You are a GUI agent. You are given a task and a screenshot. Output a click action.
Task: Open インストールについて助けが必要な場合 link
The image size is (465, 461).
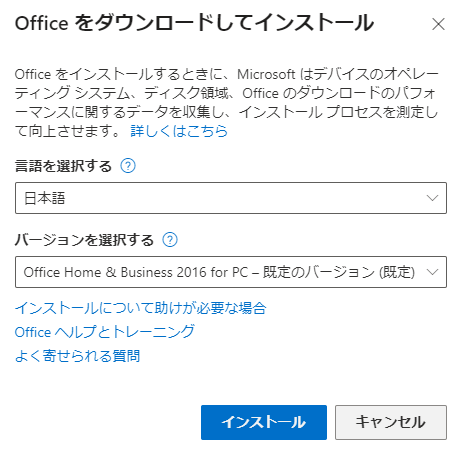(140, 308)
